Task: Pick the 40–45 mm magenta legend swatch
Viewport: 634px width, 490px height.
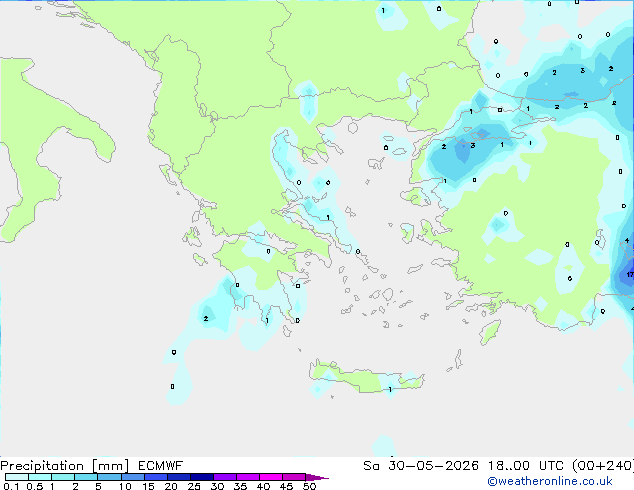Action: tap(271, 477)
